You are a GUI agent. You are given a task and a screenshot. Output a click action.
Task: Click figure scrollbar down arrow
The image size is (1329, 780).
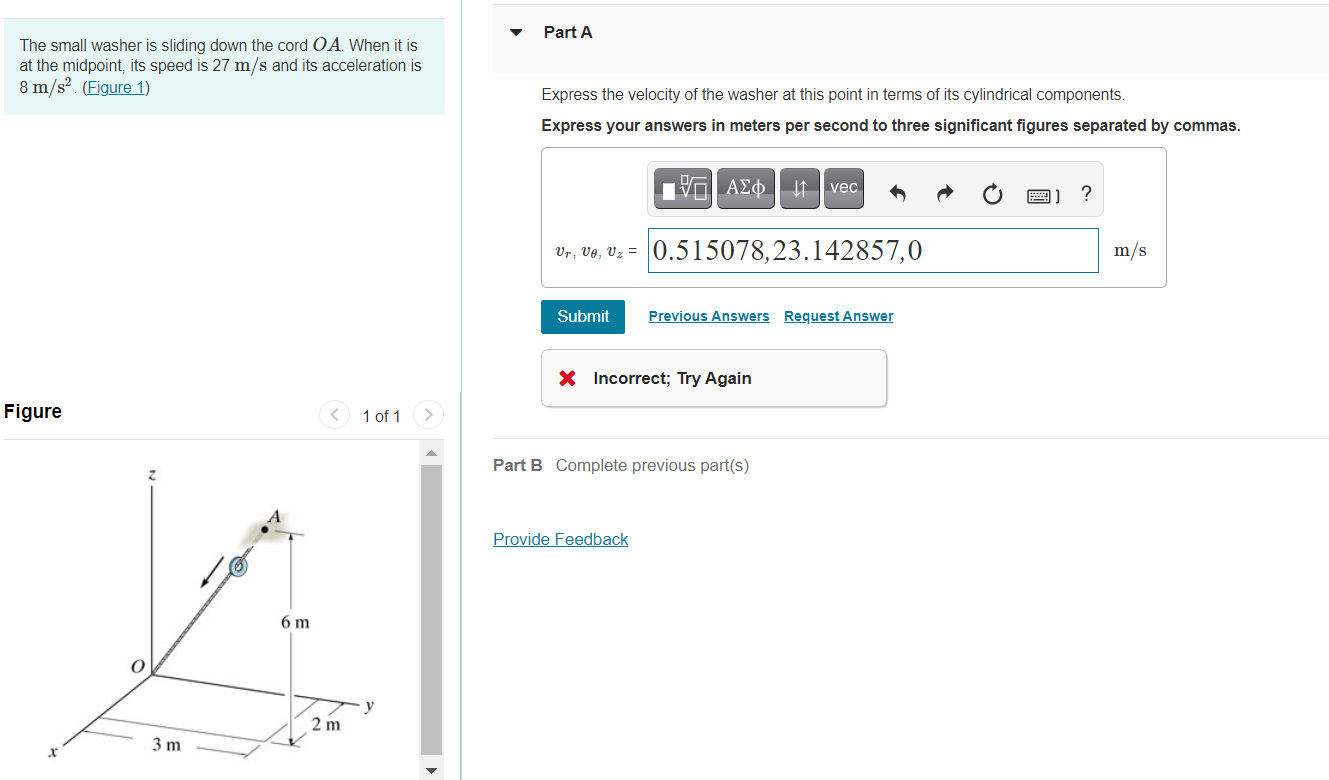431,770
